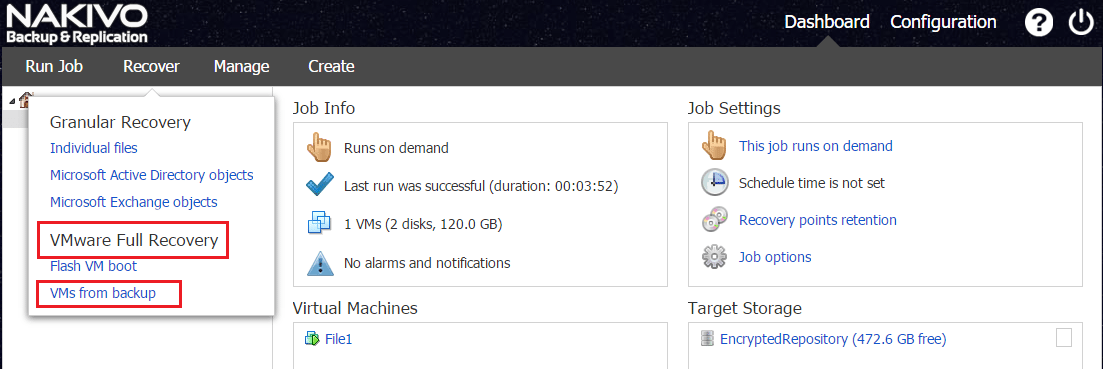Viewport: 1103px width, 369px height.
Task: Click the EncryptedRepository storage icon
Action: pos(707,339)
